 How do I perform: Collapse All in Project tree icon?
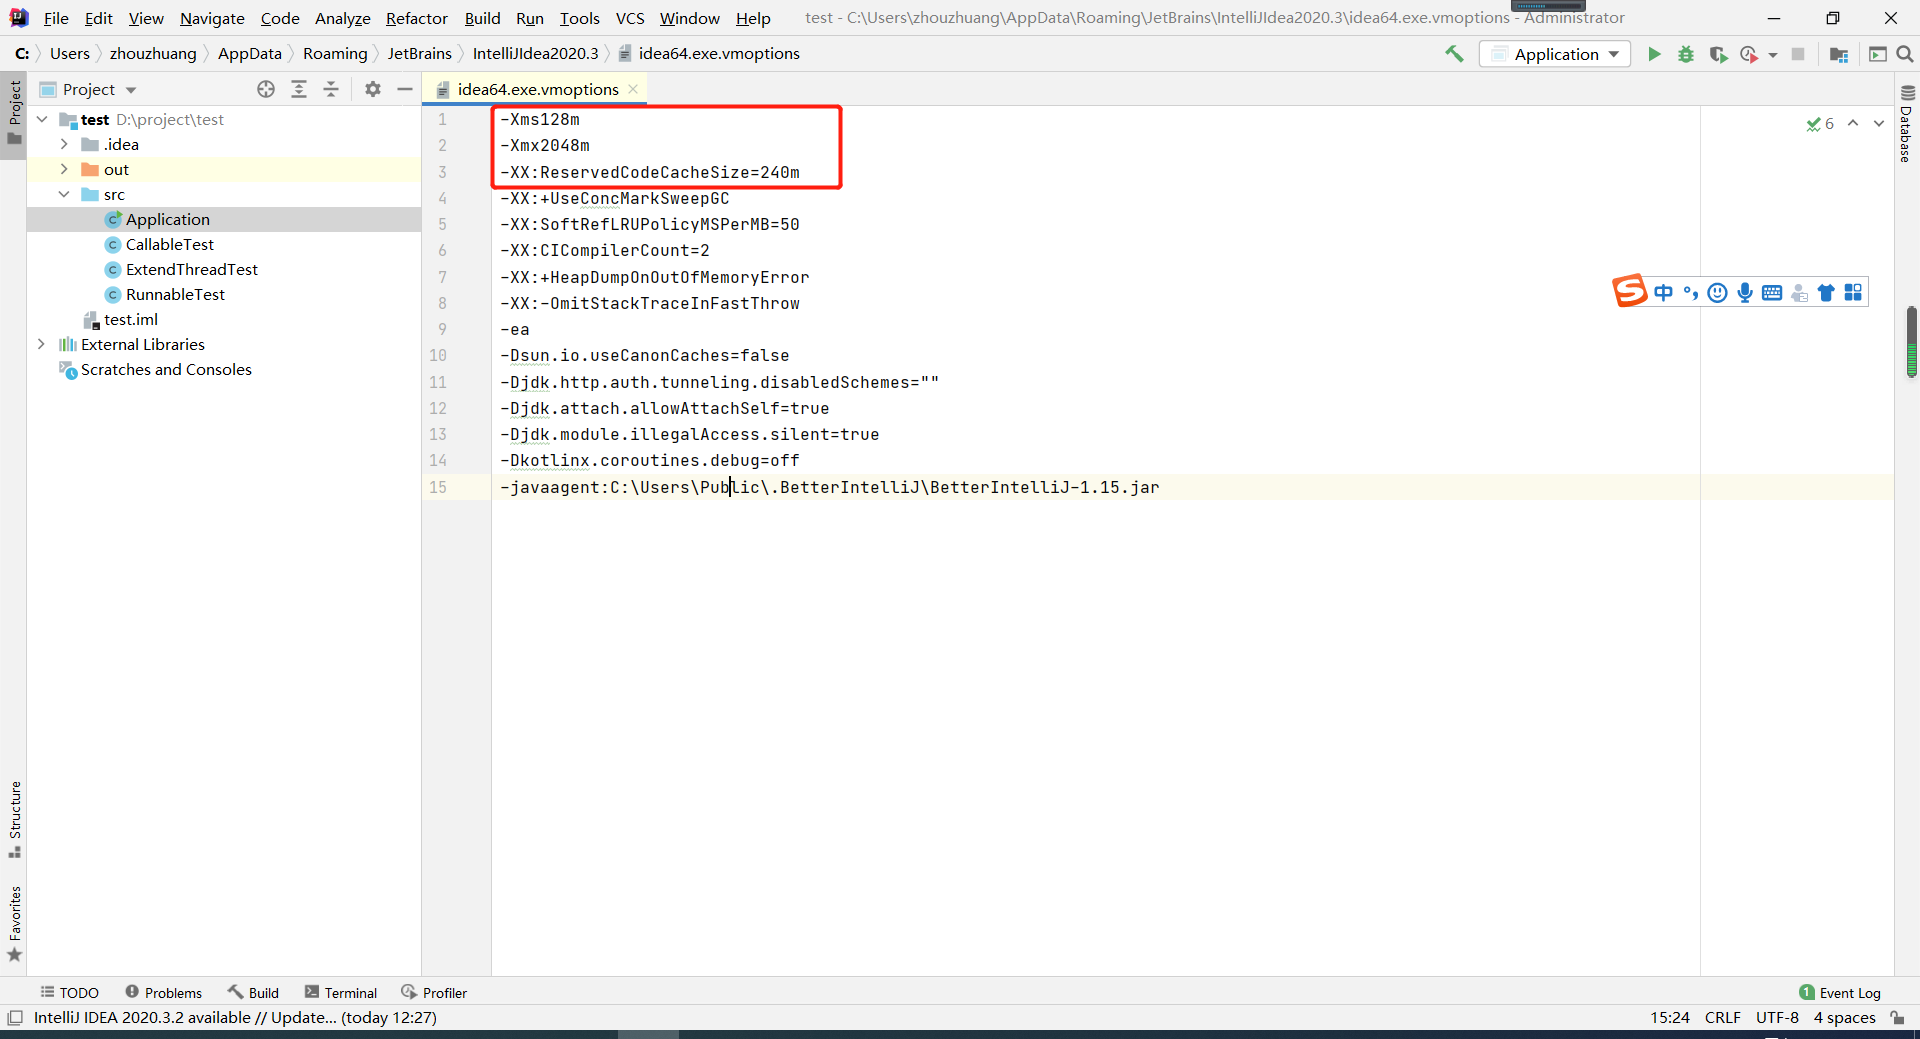pos(331,89)
